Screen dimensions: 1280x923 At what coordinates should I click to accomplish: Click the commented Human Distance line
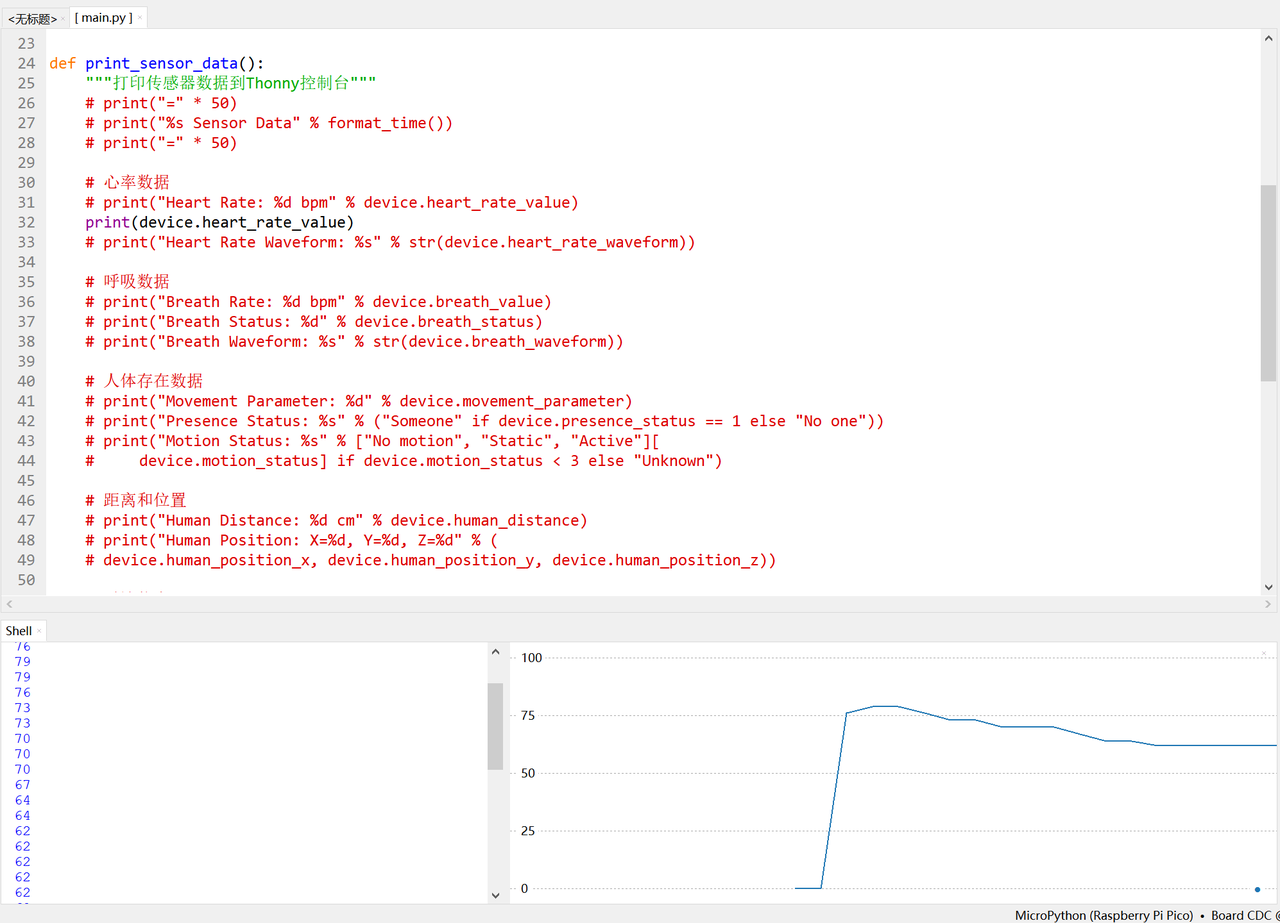[336, 520]
